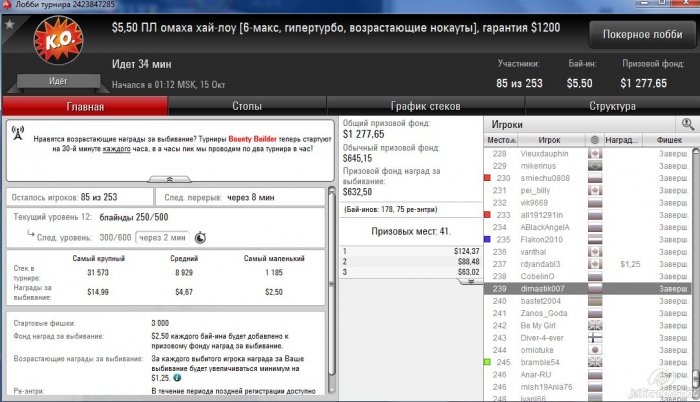The height and width of the screenshot is (402, 700).
Task: Click the red note tag for smiechu0808
Action: tap(488, 178)
